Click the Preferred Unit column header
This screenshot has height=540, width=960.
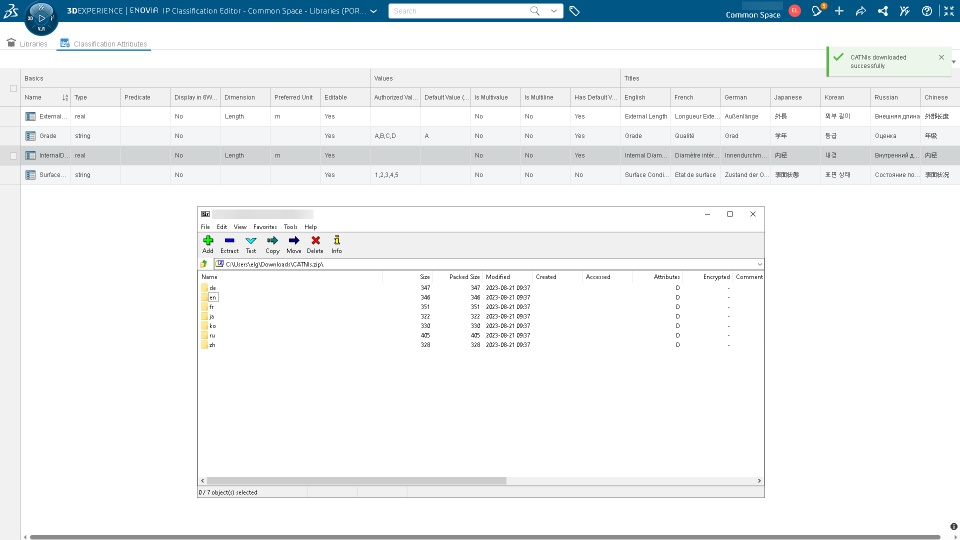pyautogui.click(x=295, y=97)
